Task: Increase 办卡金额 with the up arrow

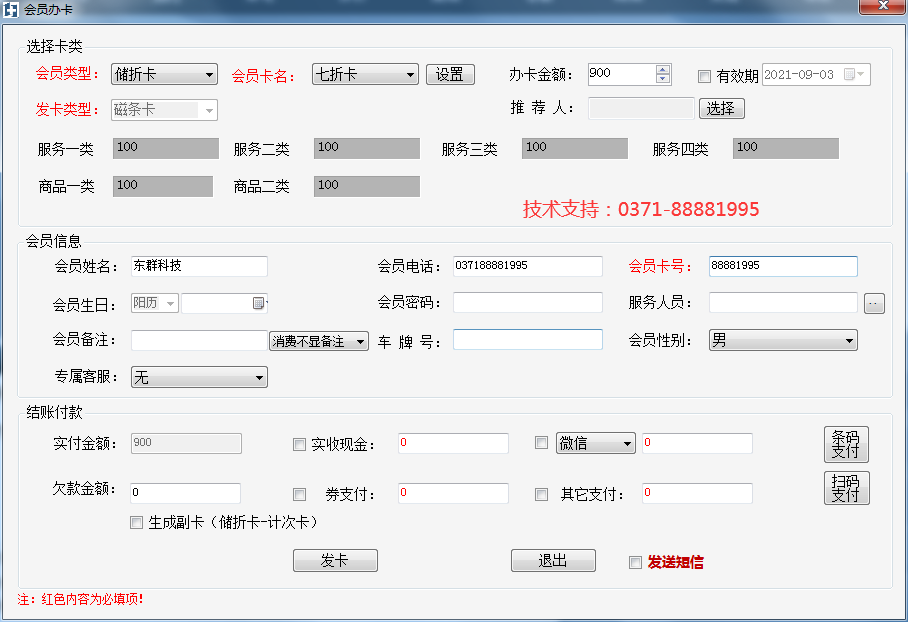Action: [x=663, y=69]
